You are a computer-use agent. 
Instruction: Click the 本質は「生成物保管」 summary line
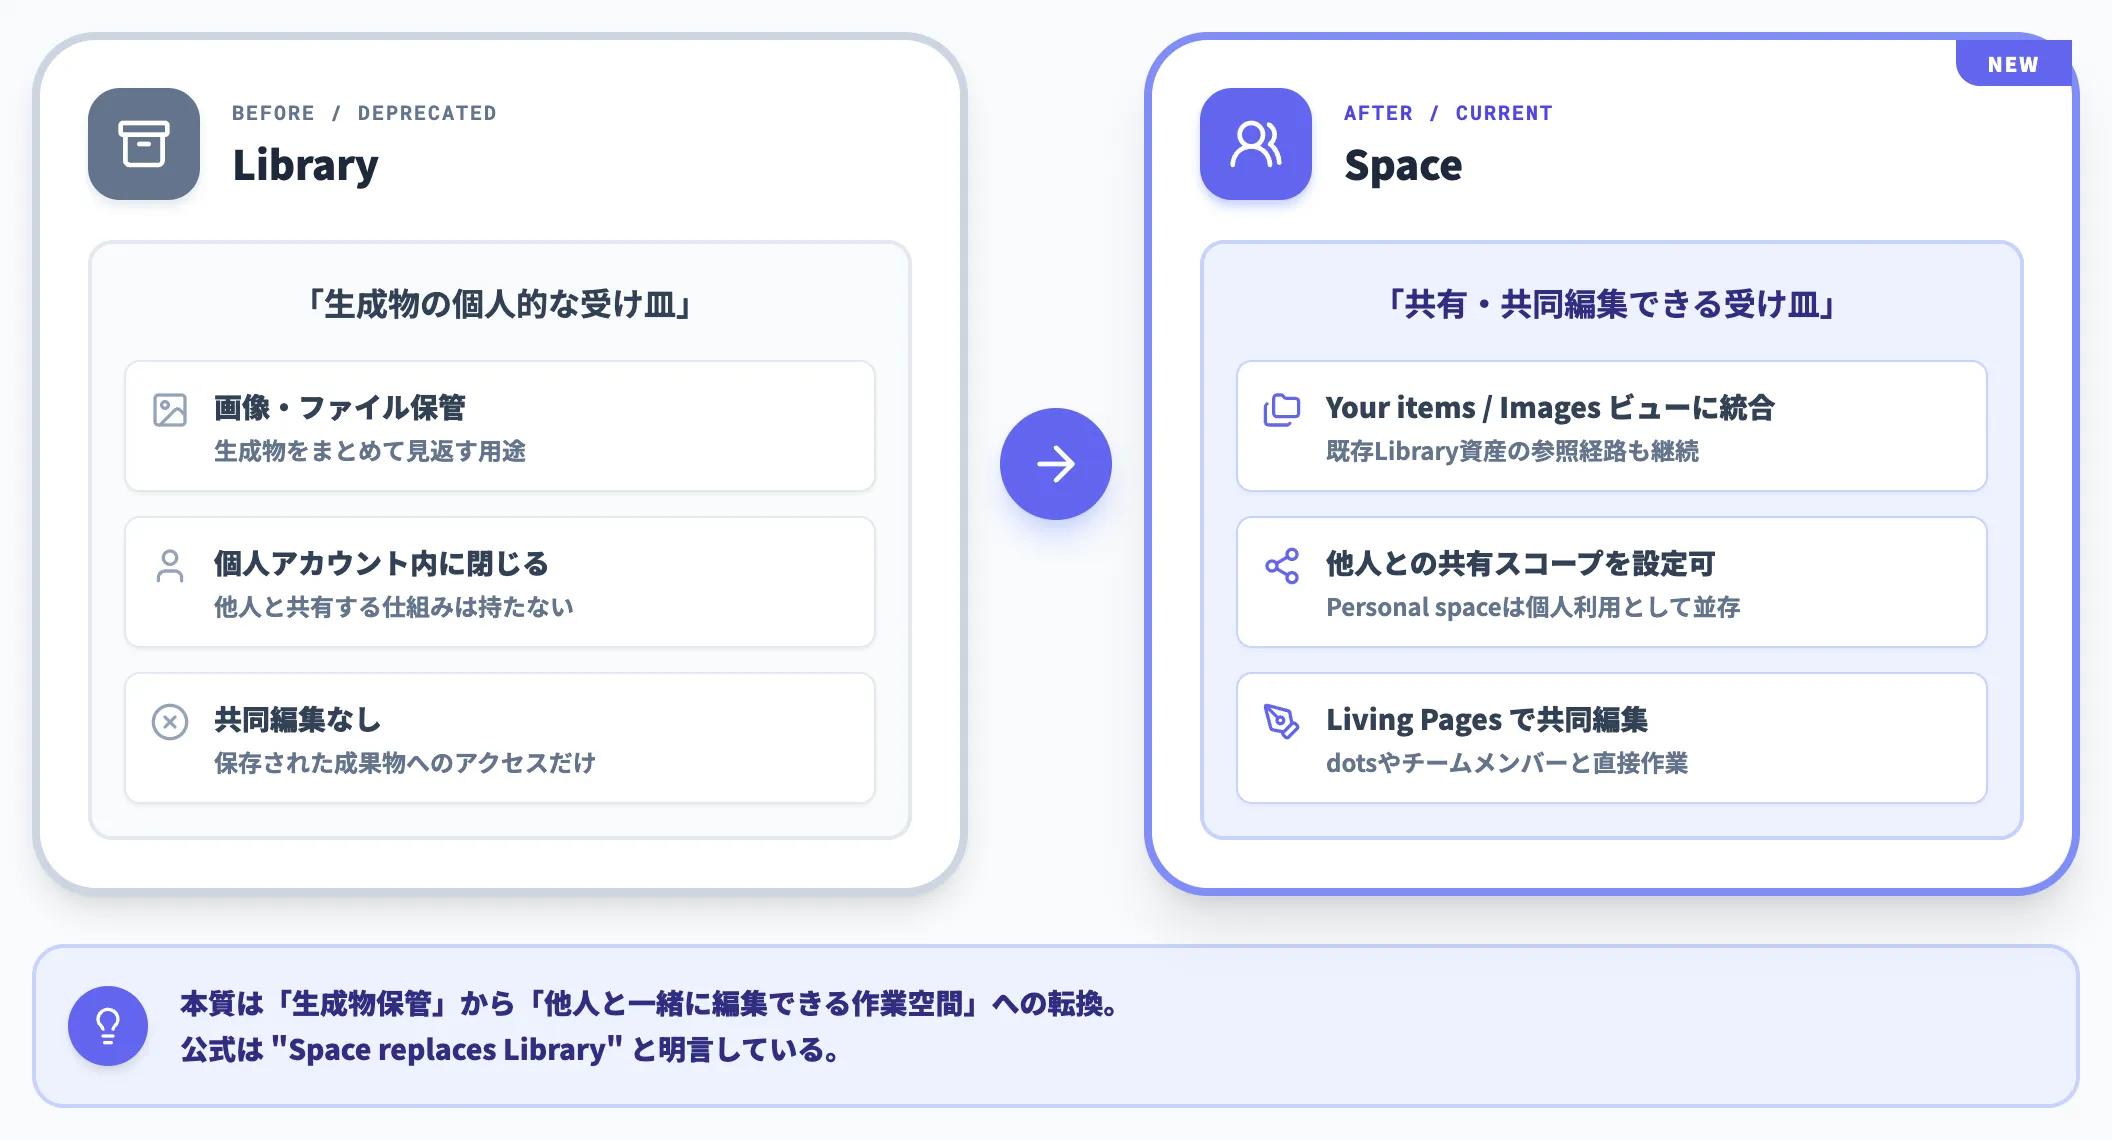(x=649, y=1004)
